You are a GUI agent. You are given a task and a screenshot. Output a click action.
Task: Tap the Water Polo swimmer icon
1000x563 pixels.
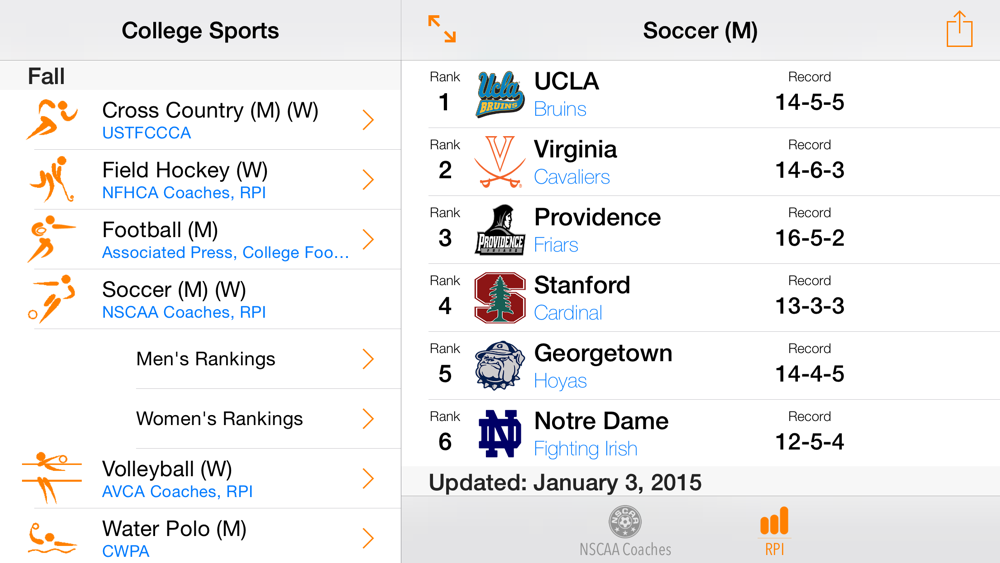click(x=51, y=538)
